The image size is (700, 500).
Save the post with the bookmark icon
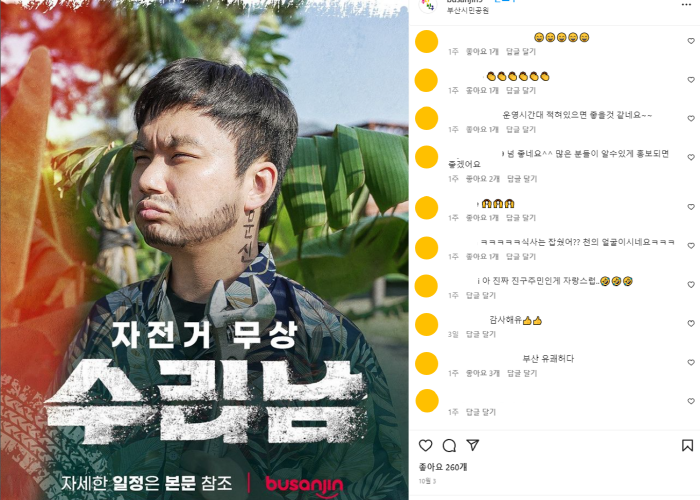(x=688, y=445)
